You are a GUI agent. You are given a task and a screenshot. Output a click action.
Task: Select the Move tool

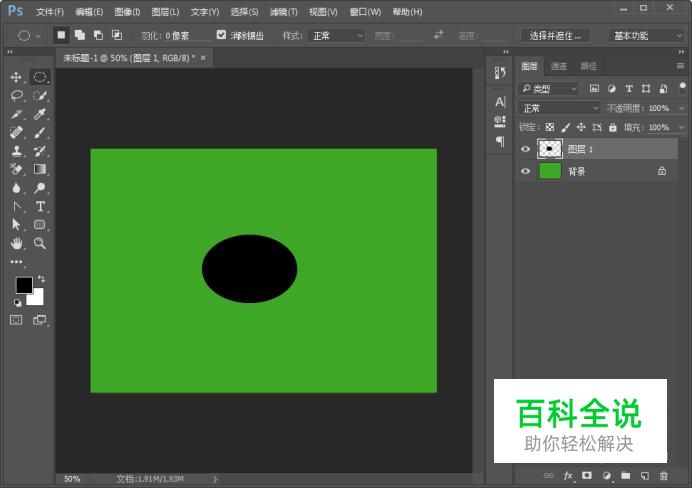pos(16,78)
